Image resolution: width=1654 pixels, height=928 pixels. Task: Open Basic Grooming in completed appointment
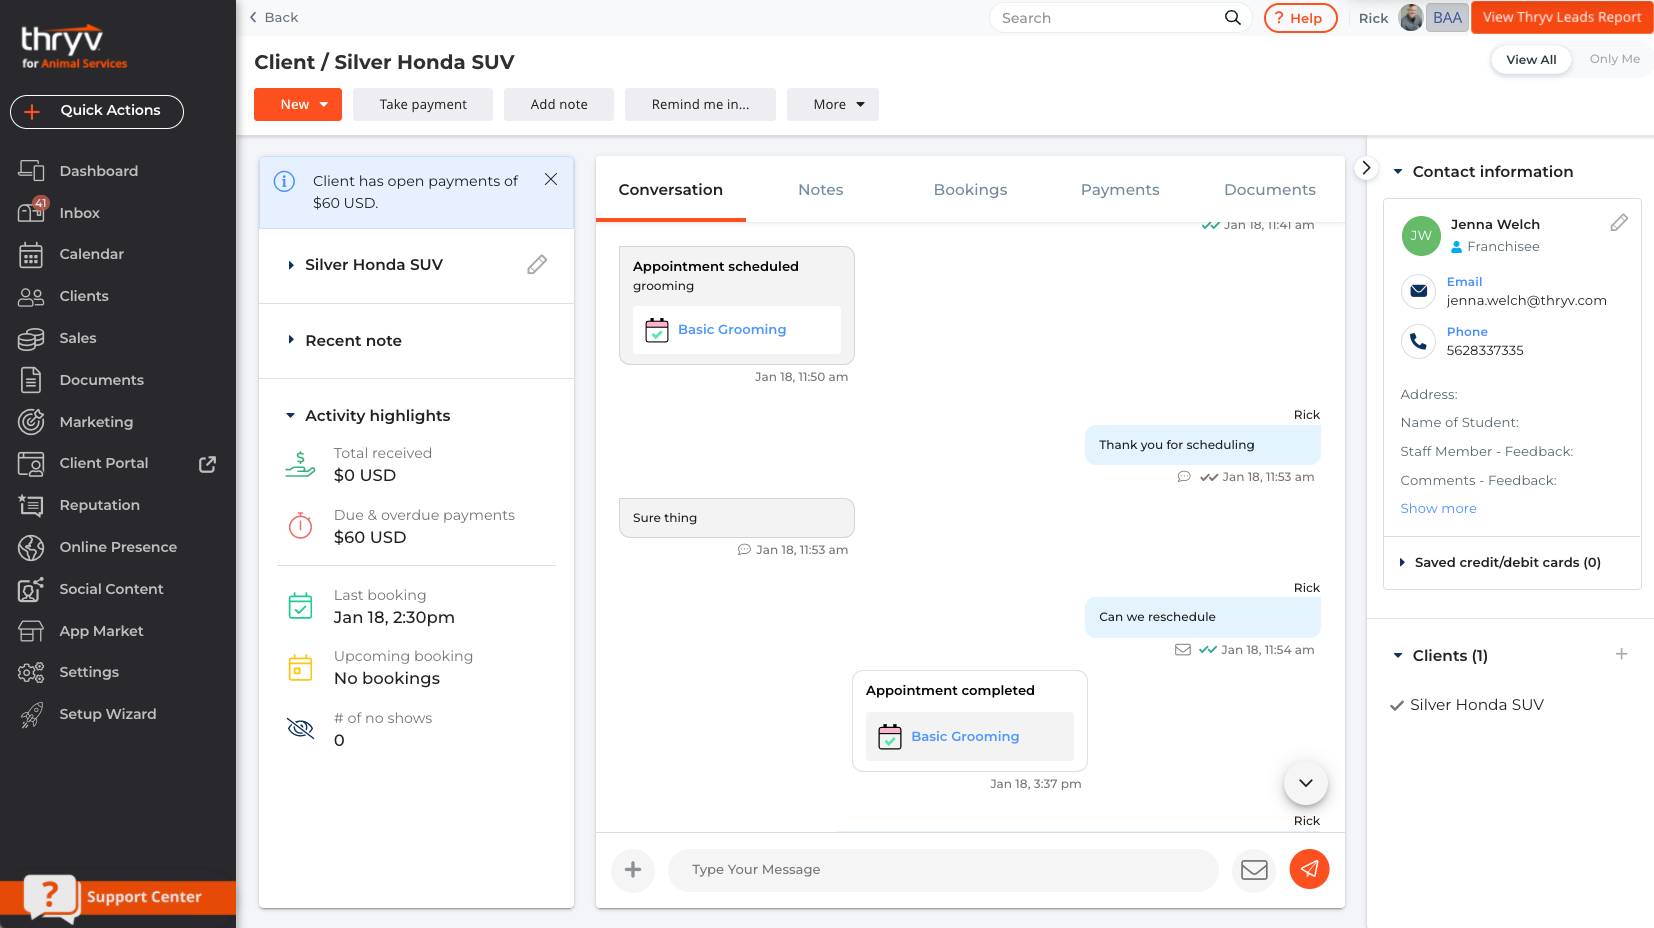click(965, 736)
